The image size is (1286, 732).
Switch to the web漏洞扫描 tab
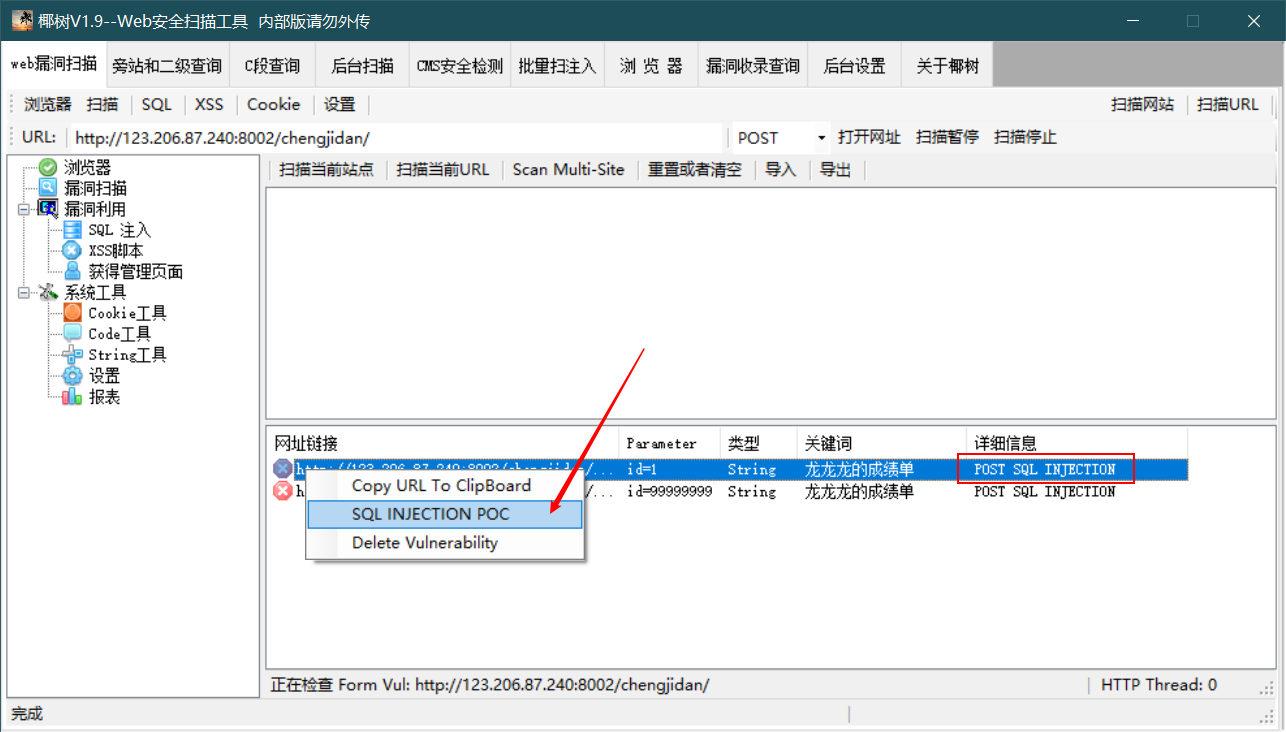click(54, 65)
